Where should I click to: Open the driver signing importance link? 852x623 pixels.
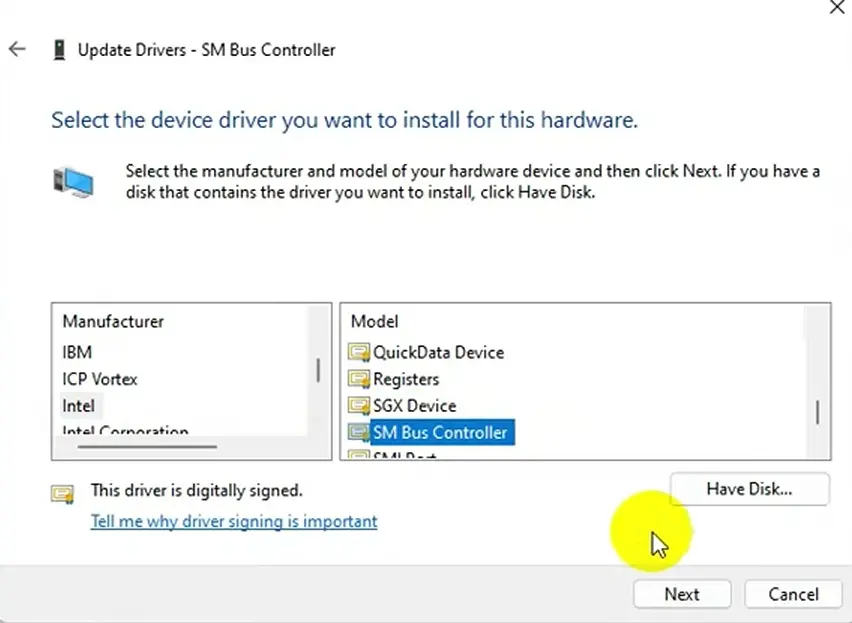coord(234,521)
